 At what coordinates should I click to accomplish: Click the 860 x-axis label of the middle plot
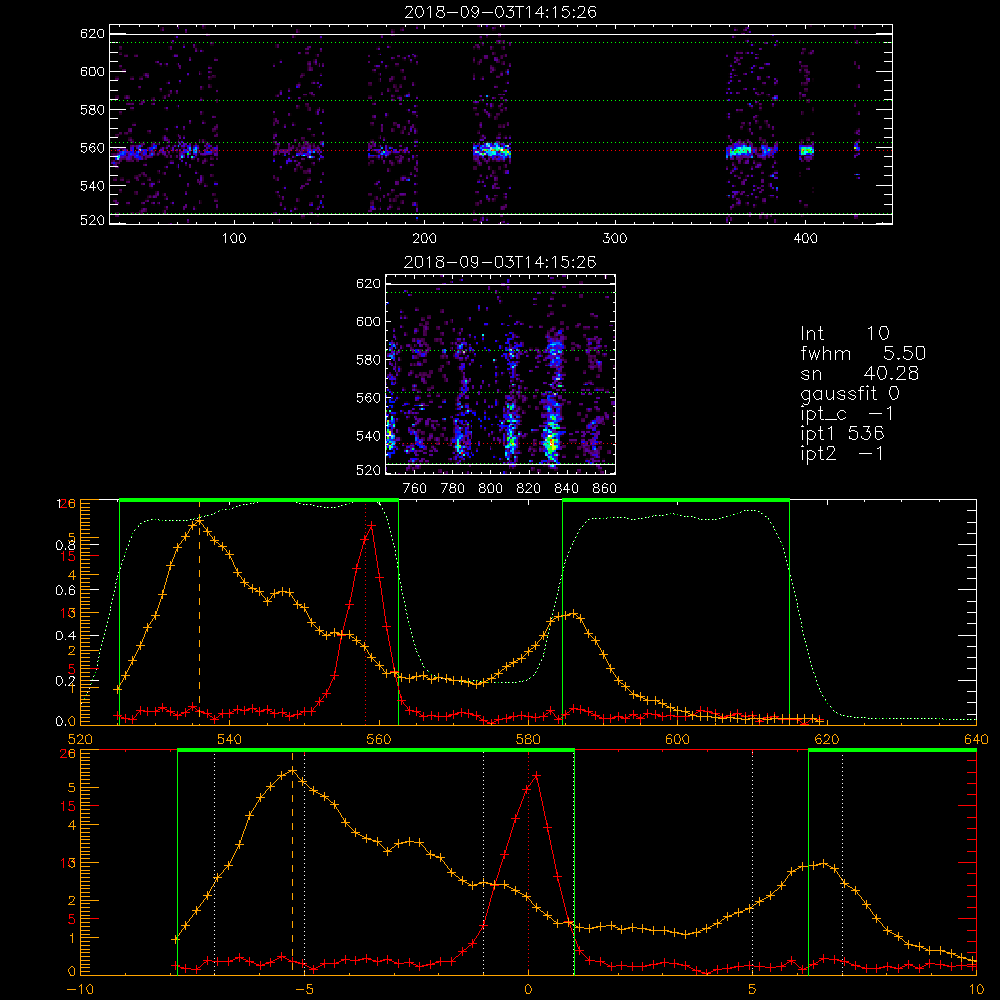[x=605, y=489]
